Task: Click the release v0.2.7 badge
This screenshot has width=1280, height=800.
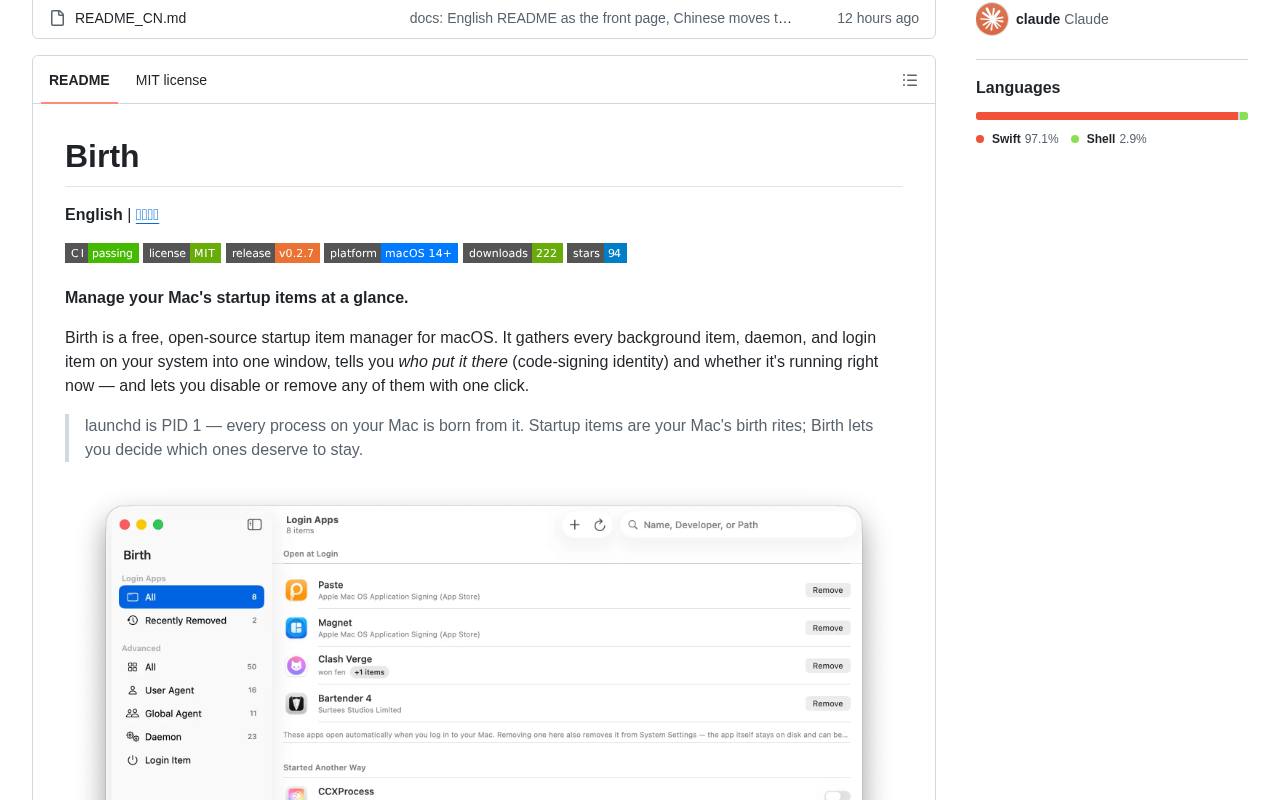Action: [x=273, y=253]
